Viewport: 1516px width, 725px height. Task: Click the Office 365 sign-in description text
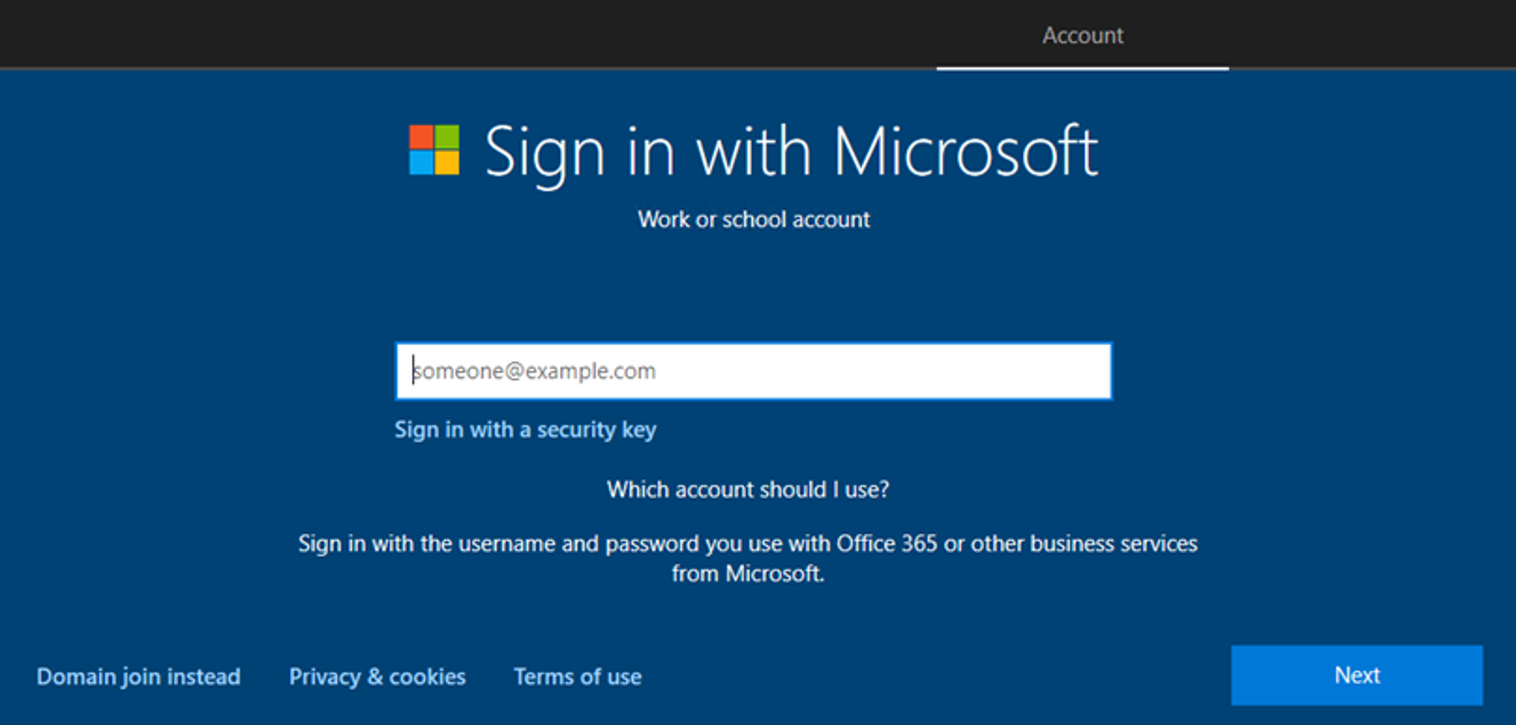click(x=748, y=559)
